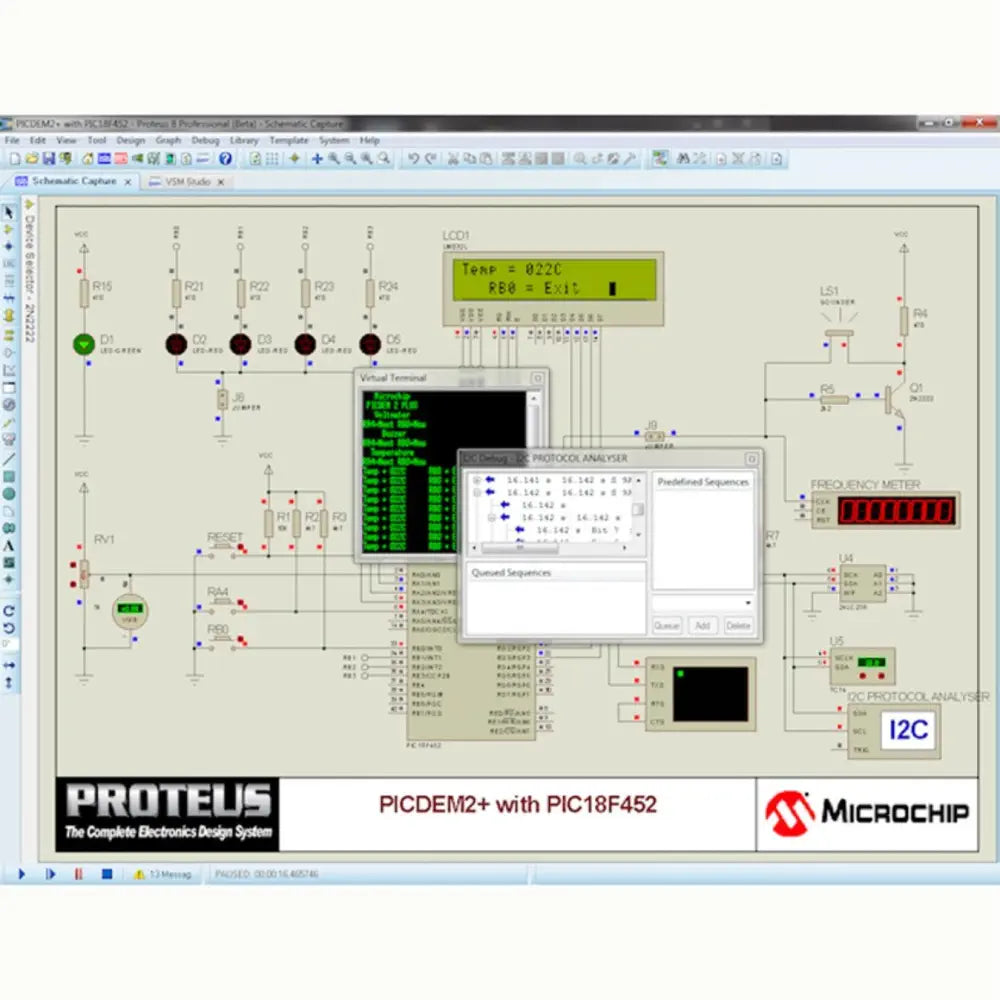The width and height of the screenshot is (1000, 1000).
Task: Select the arrow Selection mode tool
Action: (x=9, y=213)
